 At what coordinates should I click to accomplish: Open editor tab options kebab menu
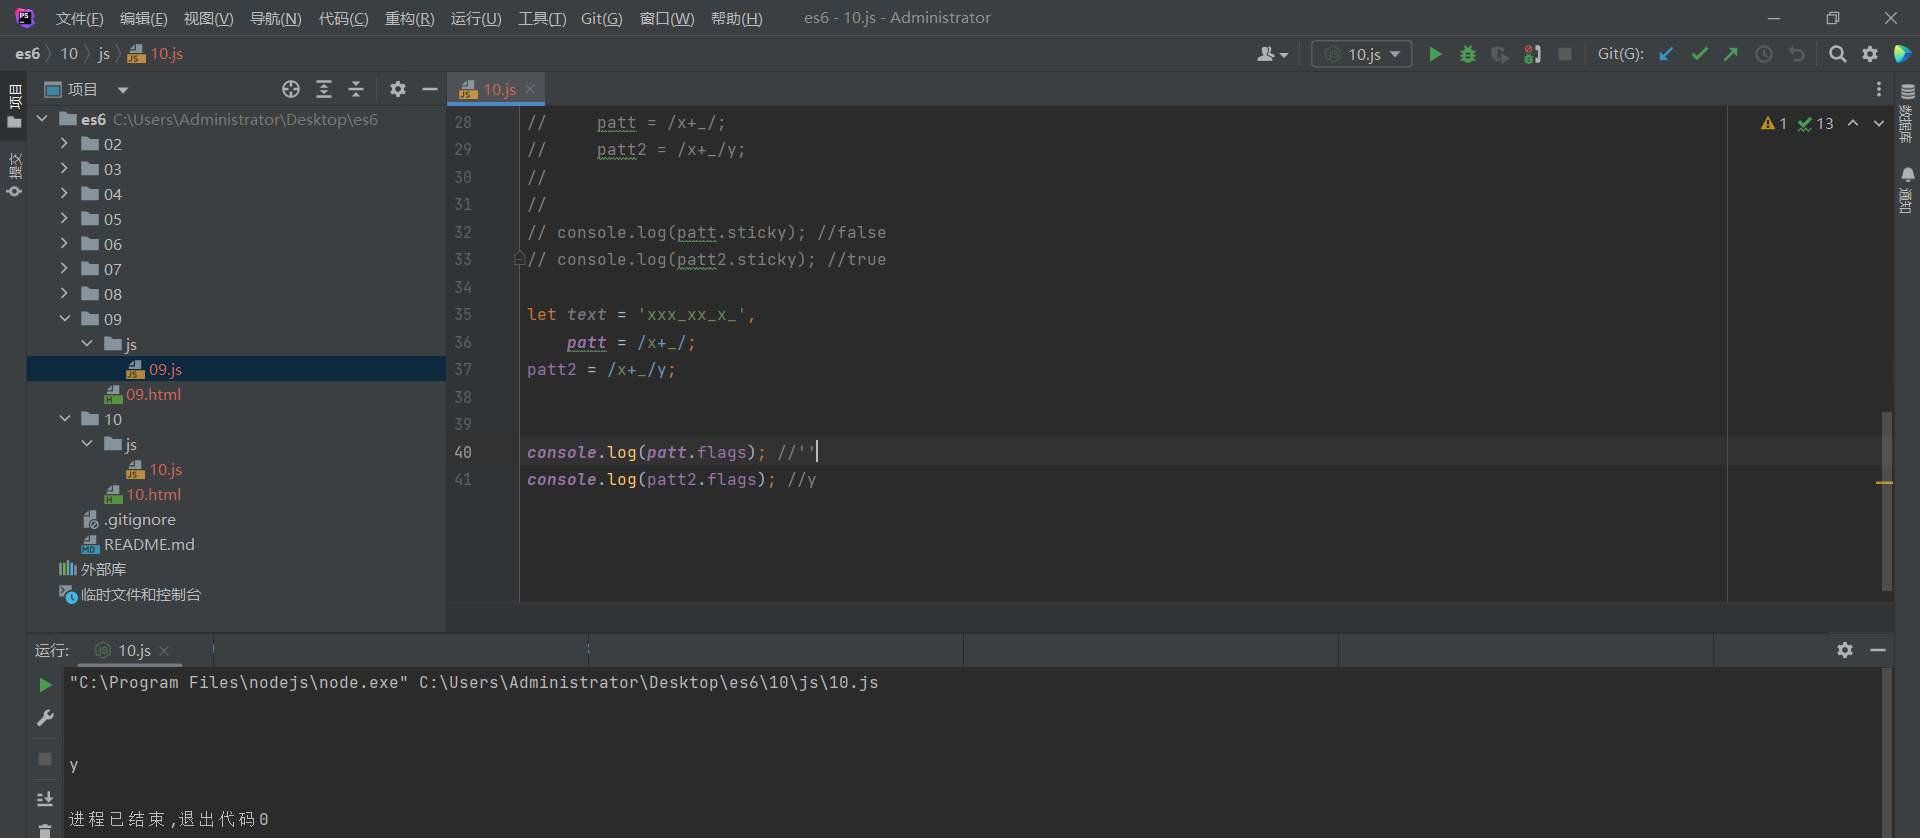(1879, 89)
